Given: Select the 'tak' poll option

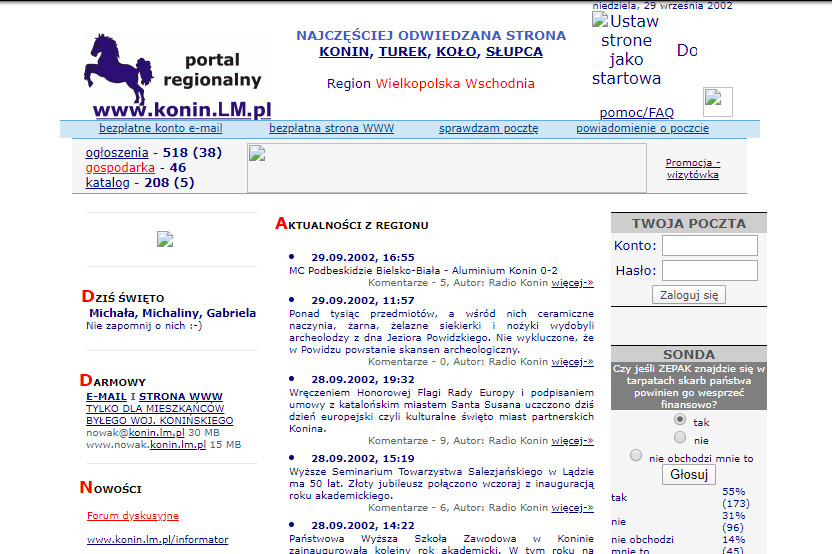Looking at the screenshot, I should (x=680, y=421).
